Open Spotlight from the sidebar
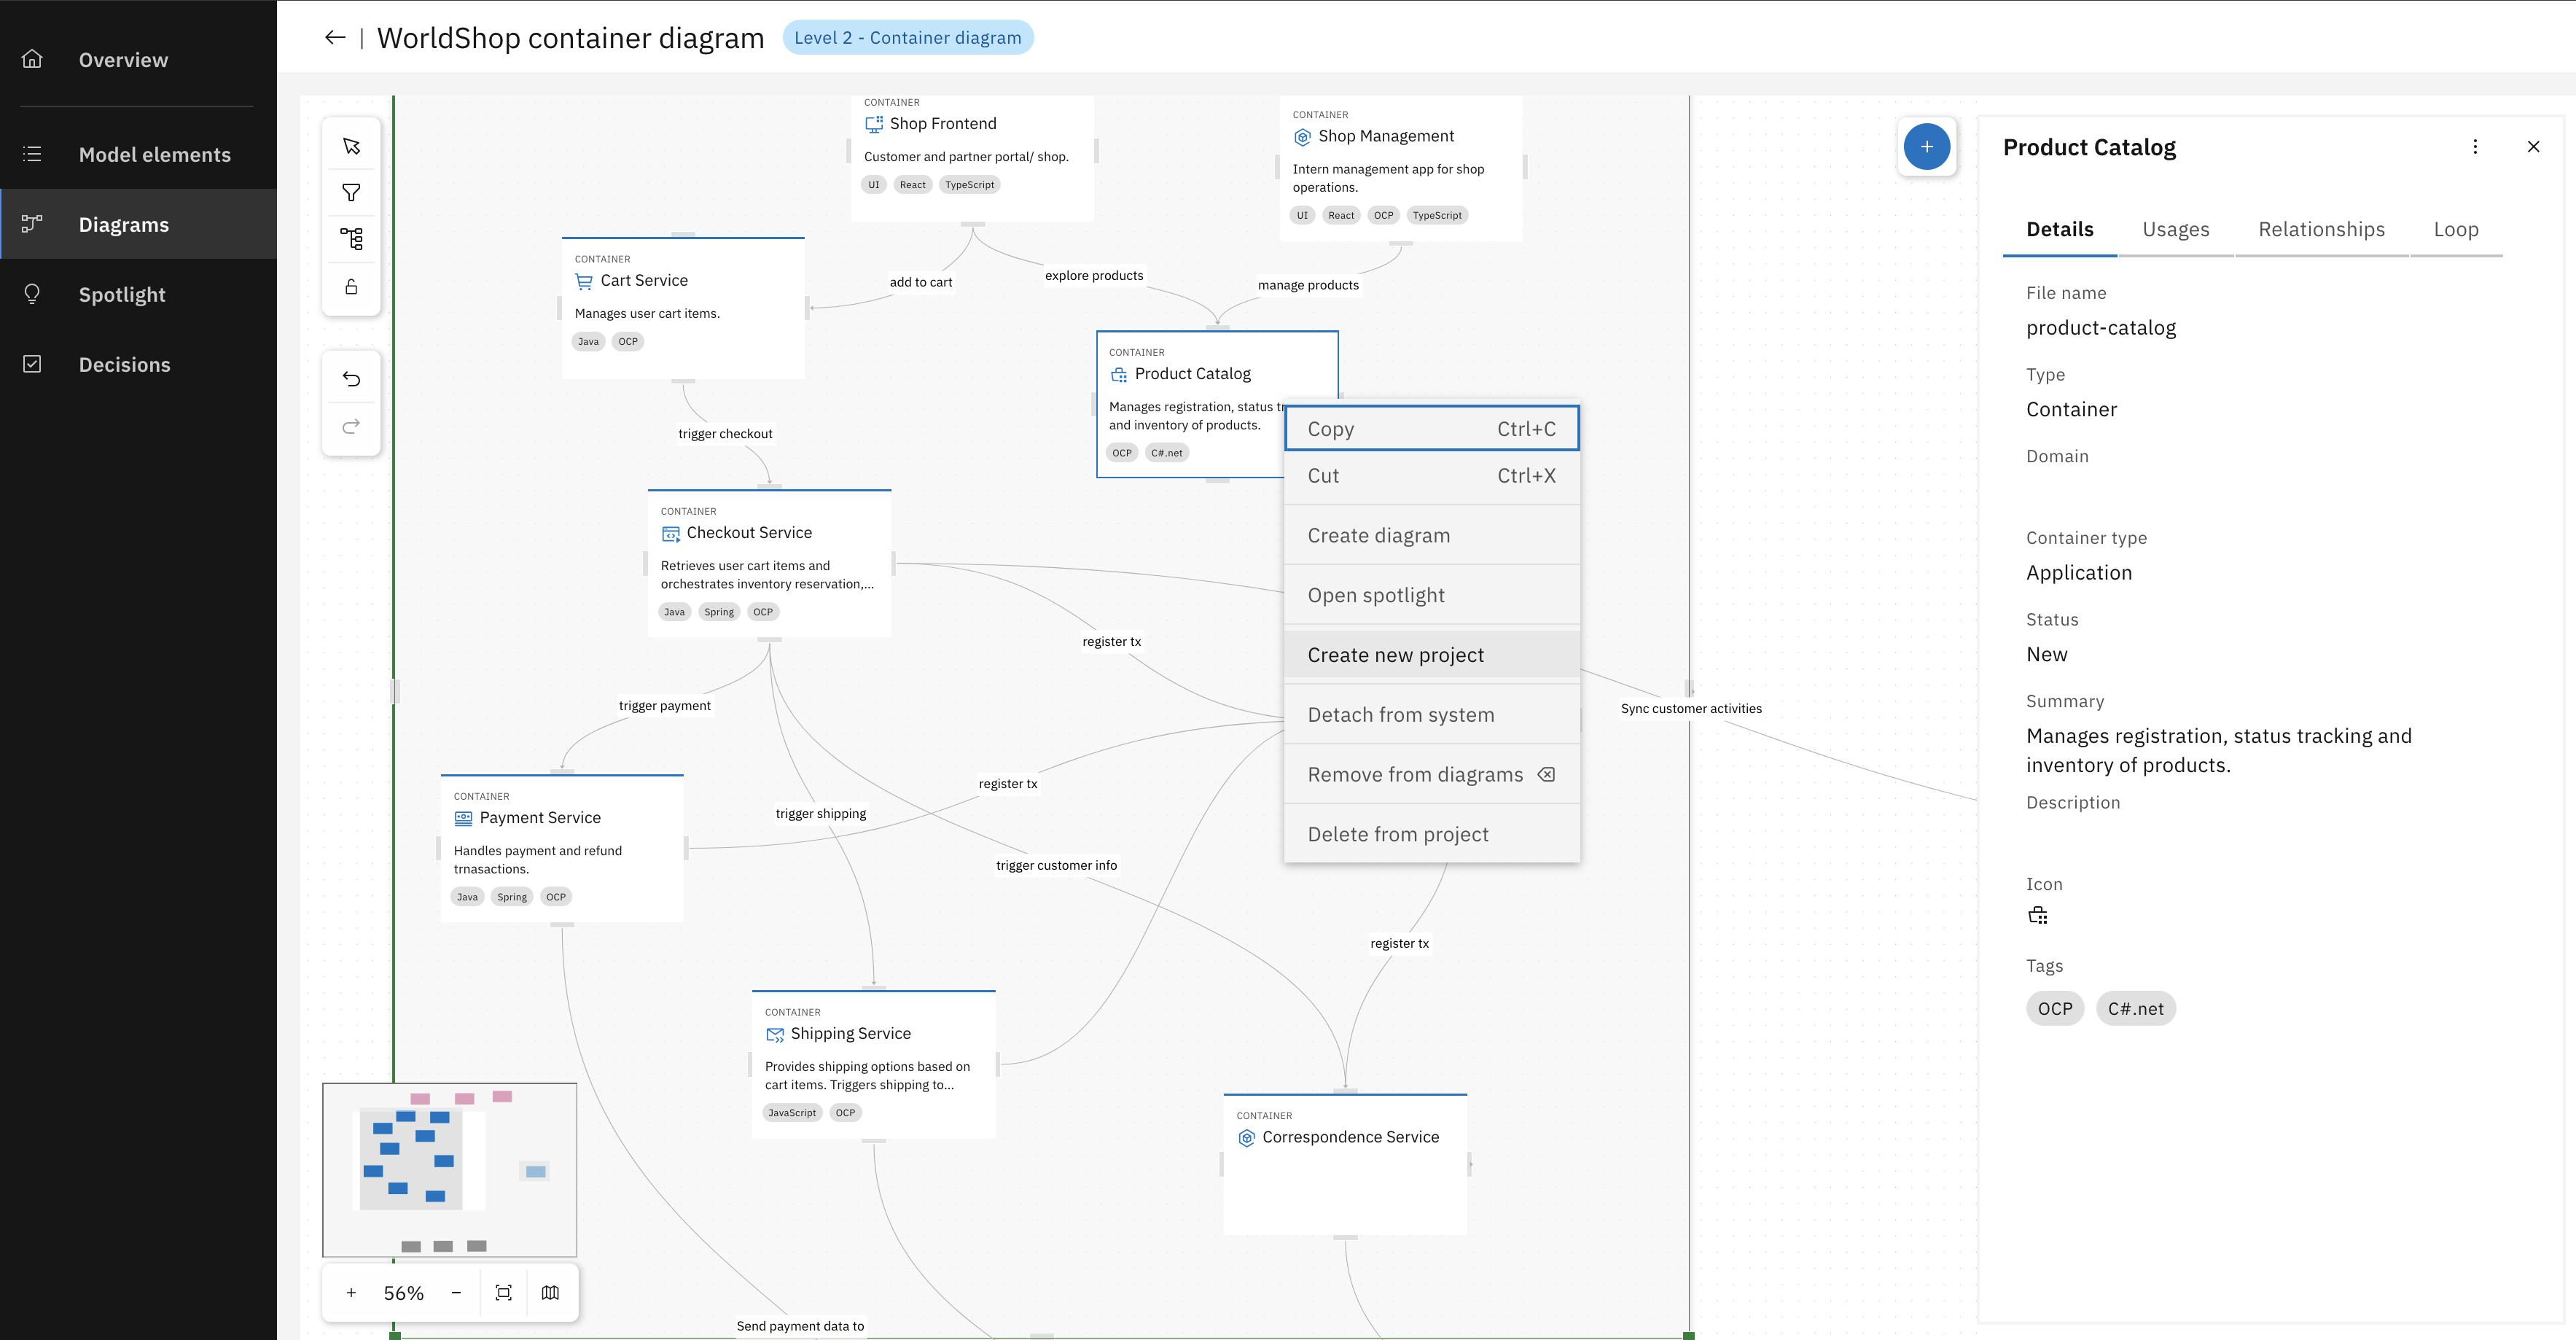This screenshot has height=1340, width=2576. coord(122,294)
